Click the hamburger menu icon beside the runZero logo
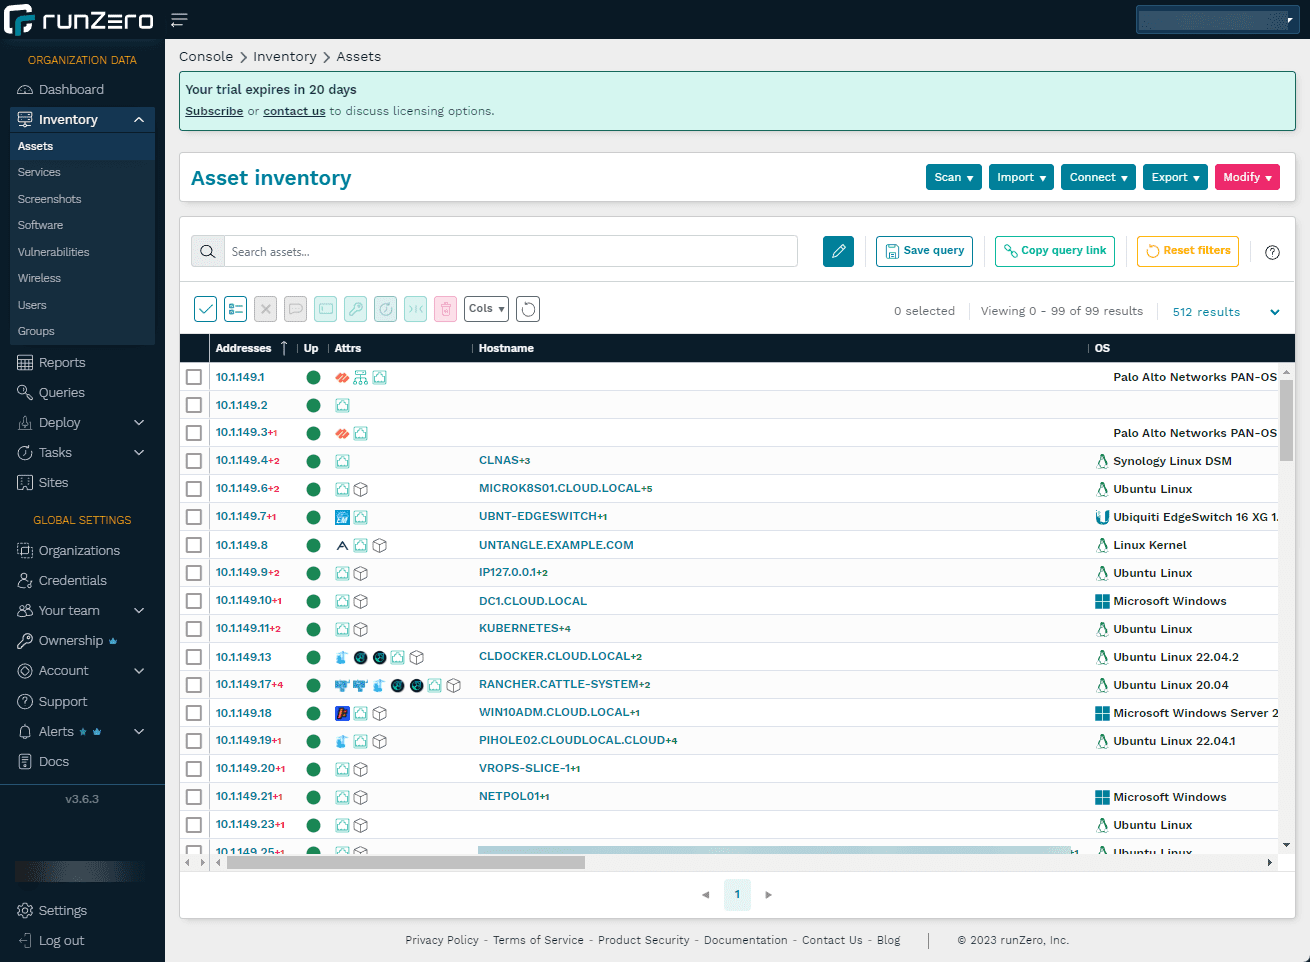1310x962 pixels. 179,20
